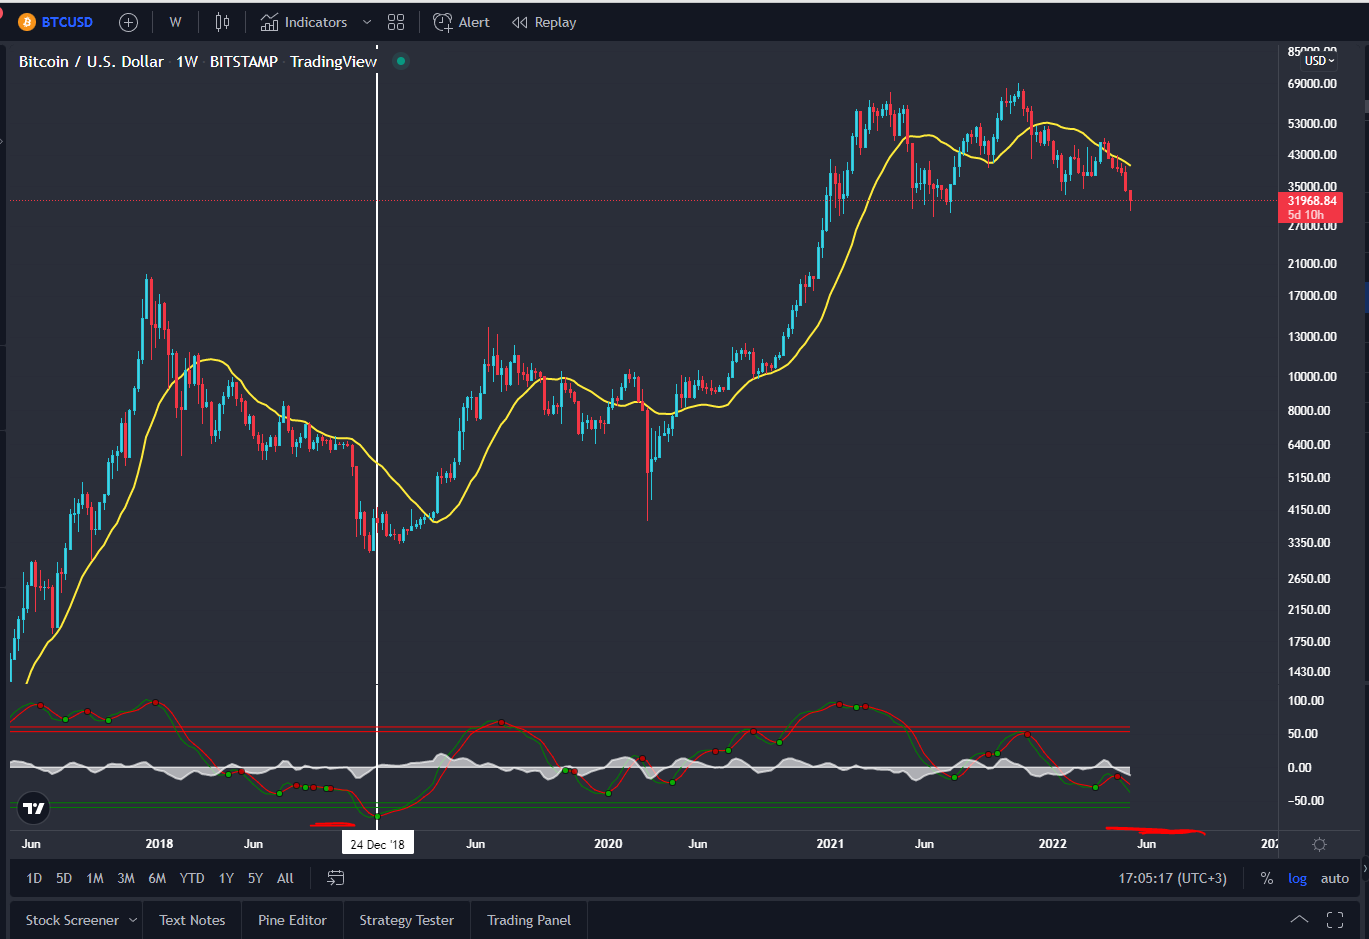Screen dimensions: 1369x939
Task: Expand the Indicators favorites dropdown arrow
Action: [x=367, y=22]
